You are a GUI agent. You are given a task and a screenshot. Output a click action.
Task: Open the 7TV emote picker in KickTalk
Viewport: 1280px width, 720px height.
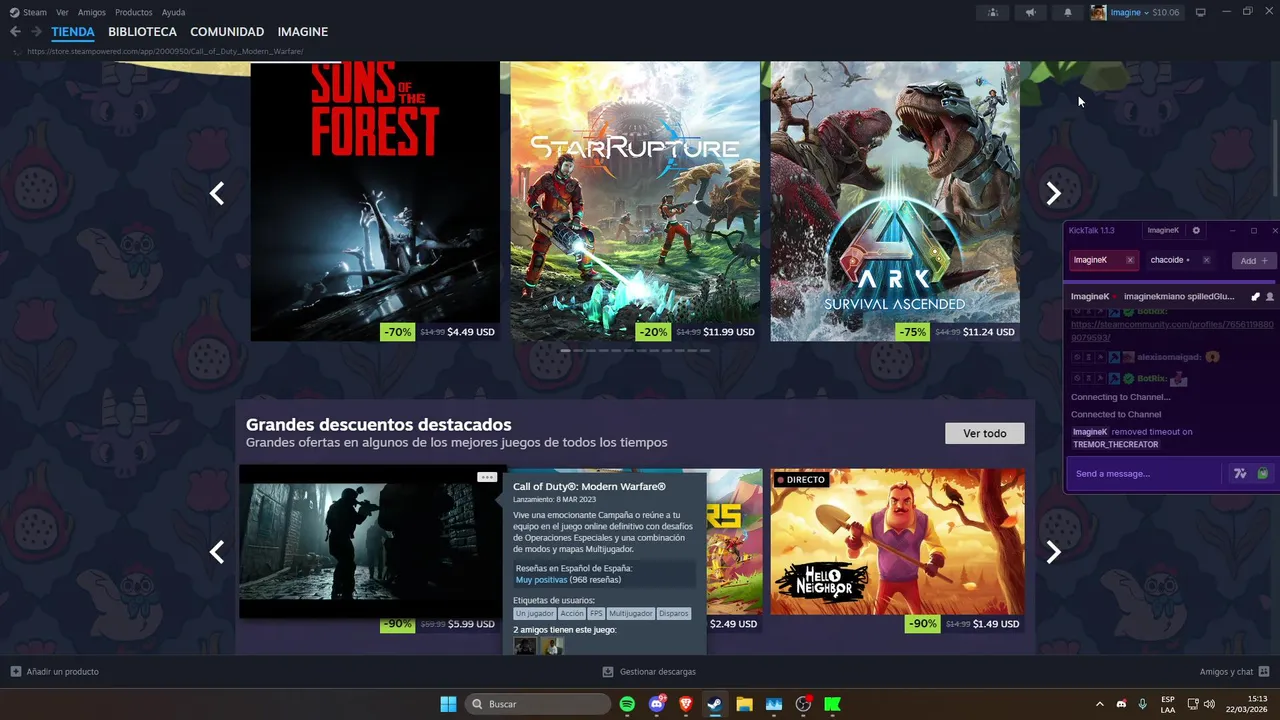[x=1241, y=473]
